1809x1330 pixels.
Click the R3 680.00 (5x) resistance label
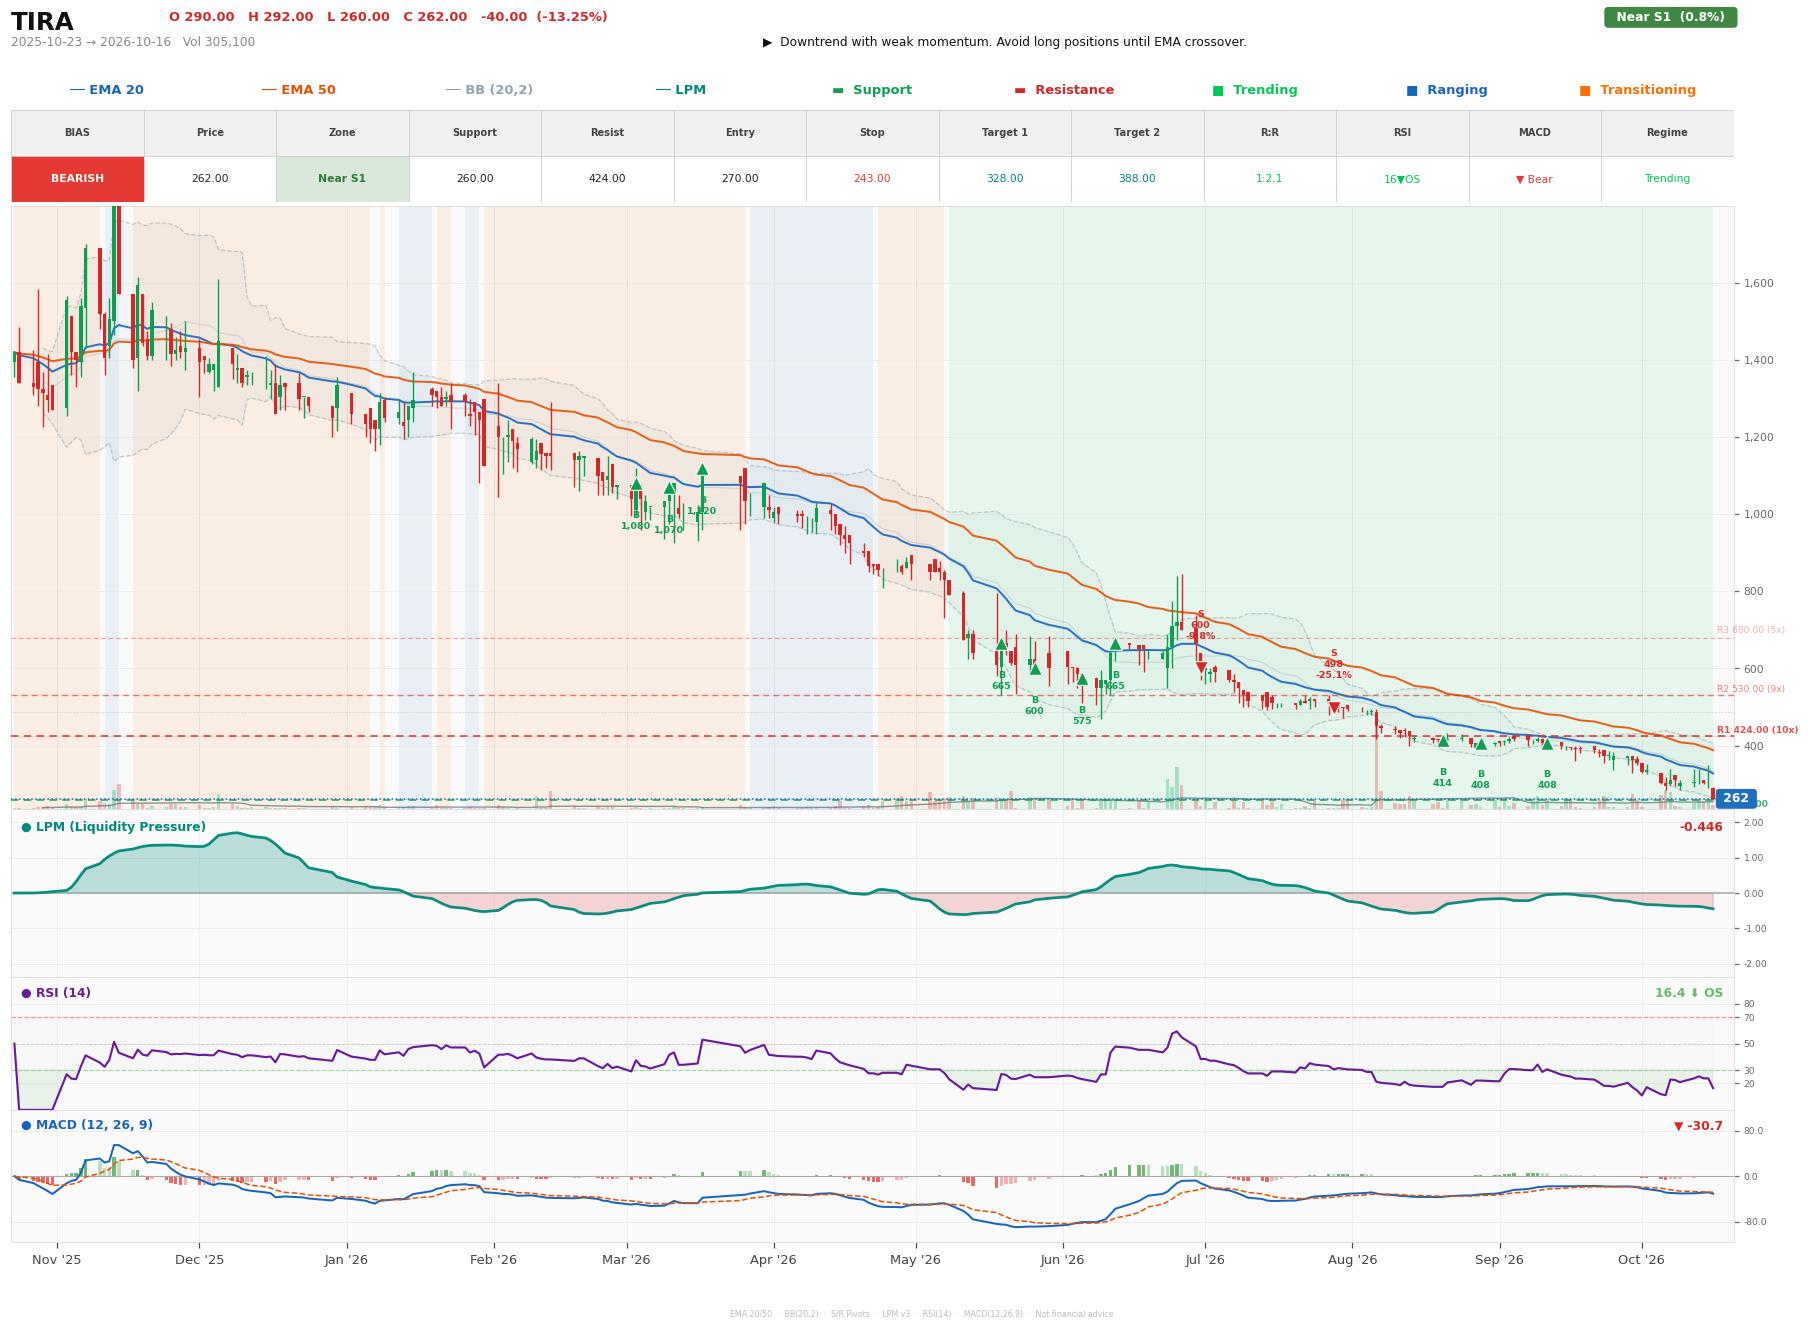coord(1751,630)
